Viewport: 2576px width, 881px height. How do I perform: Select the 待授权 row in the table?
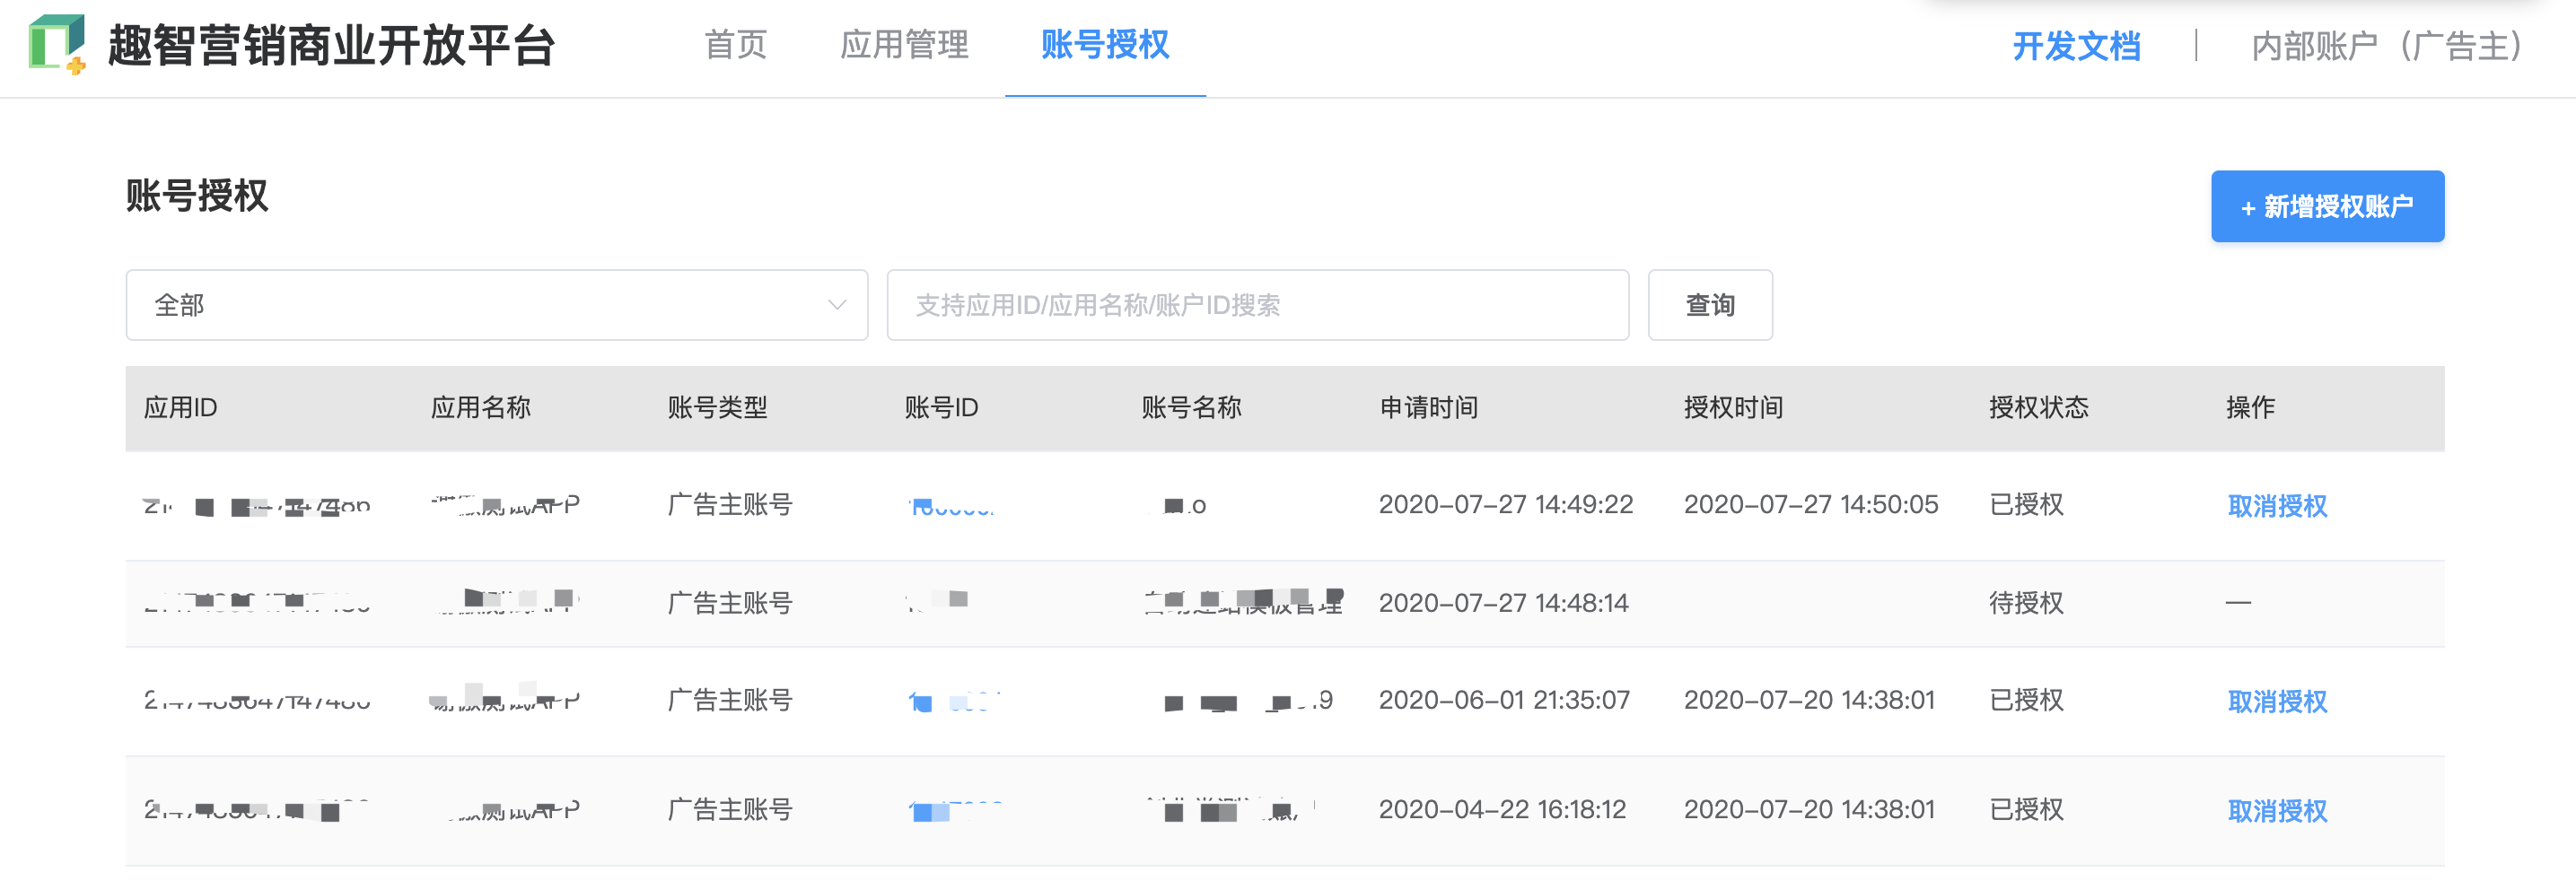[x=1285, y=603]
